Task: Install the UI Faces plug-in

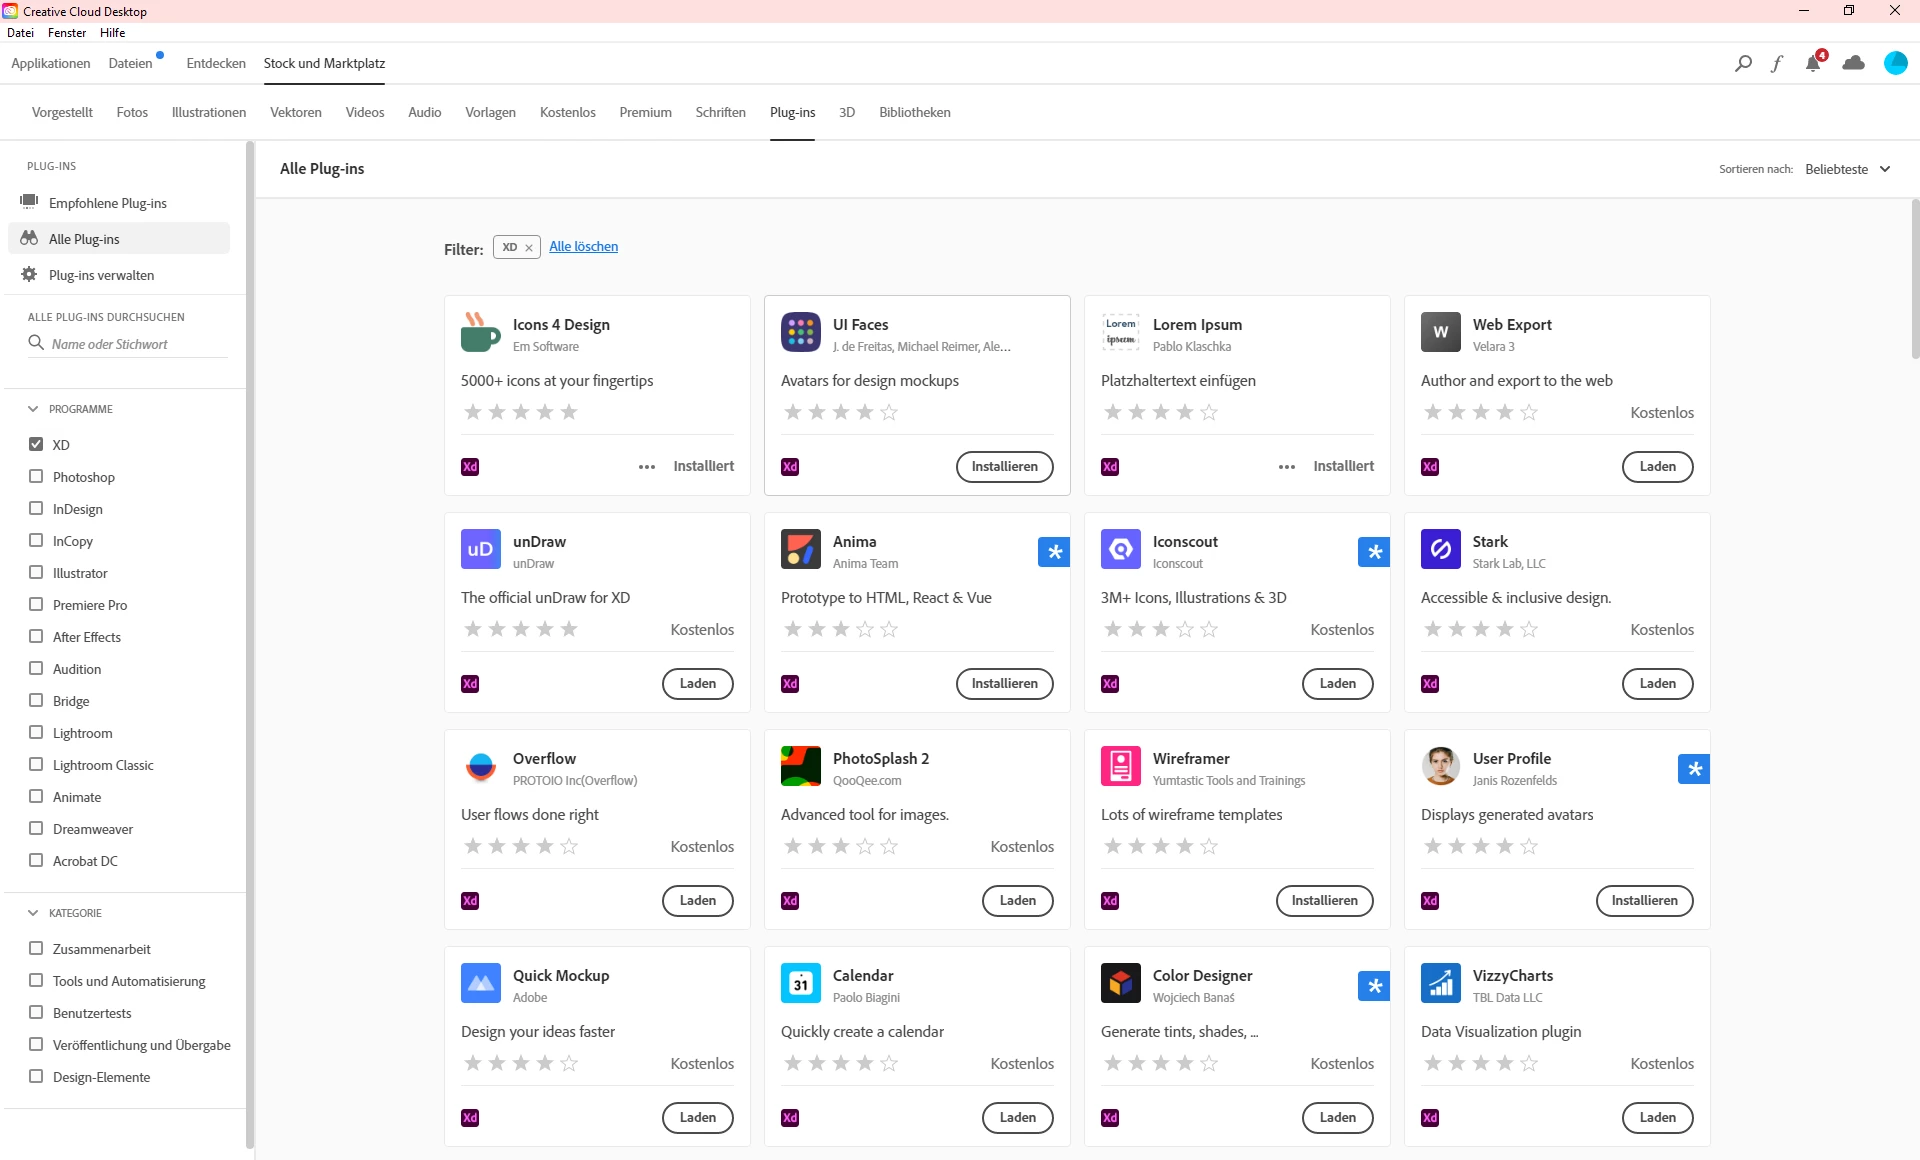Action: click(x=1004, y=467)
